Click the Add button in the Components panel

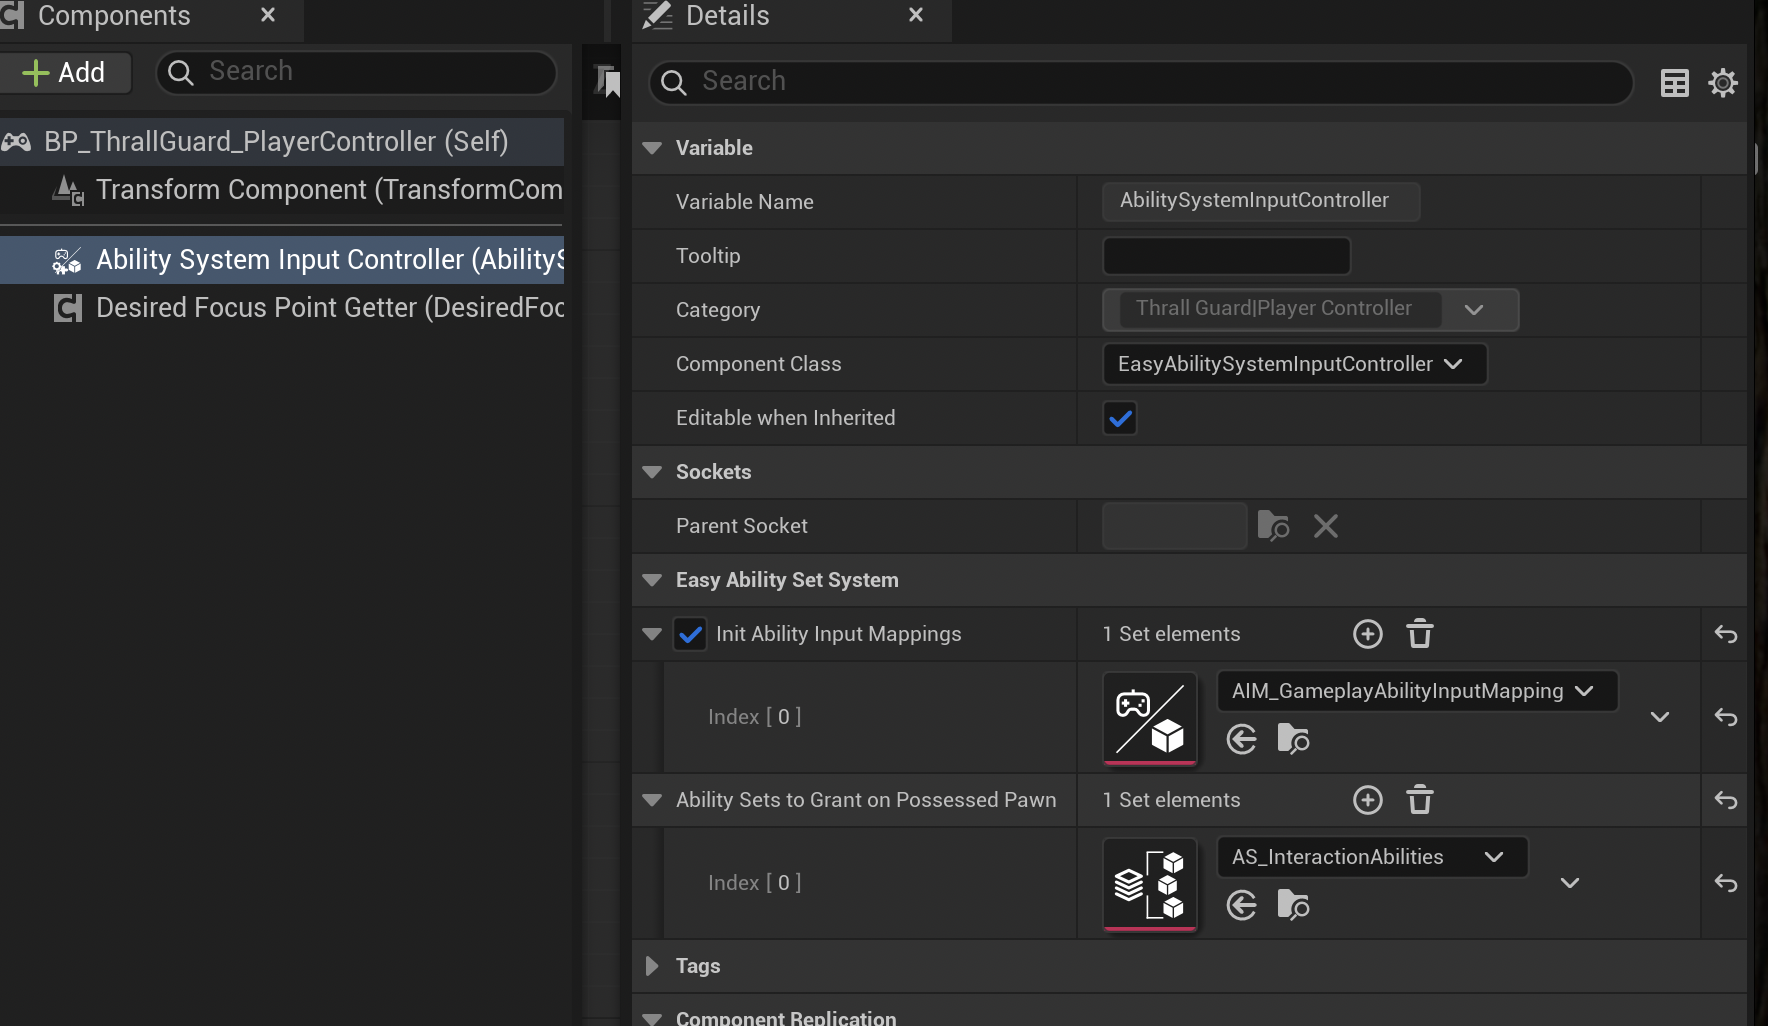66,72
